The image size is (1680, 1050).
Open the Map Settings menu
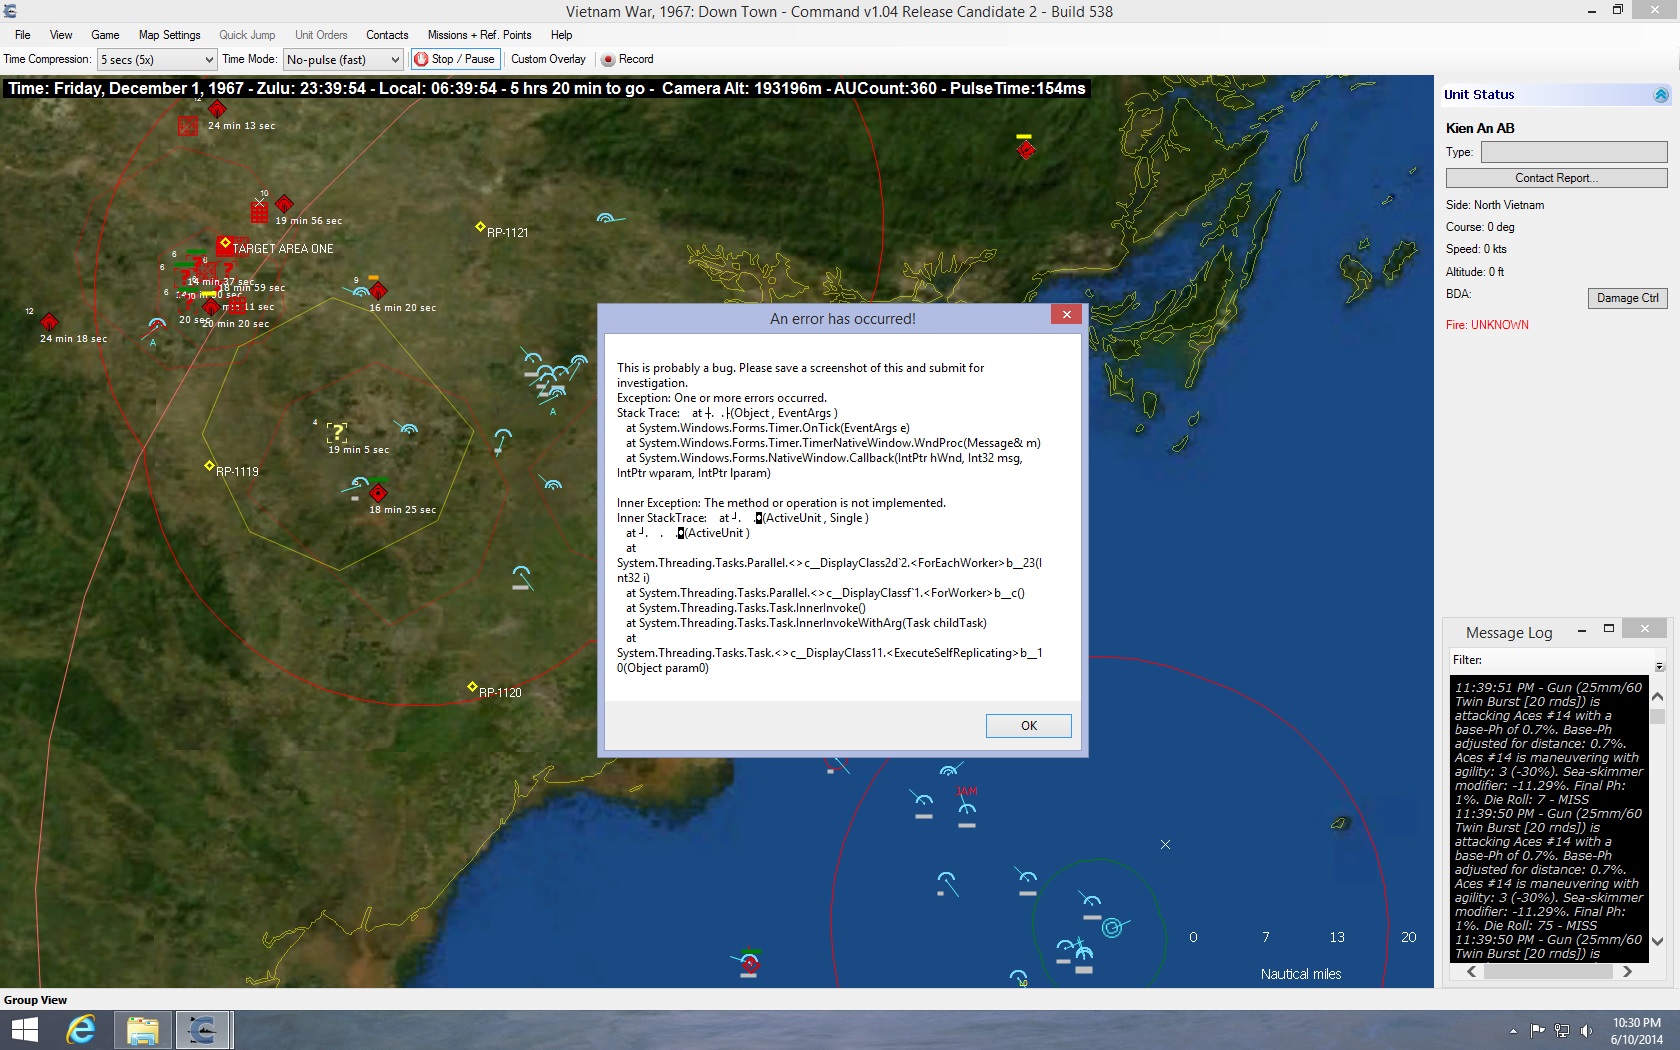pos(169,35)
